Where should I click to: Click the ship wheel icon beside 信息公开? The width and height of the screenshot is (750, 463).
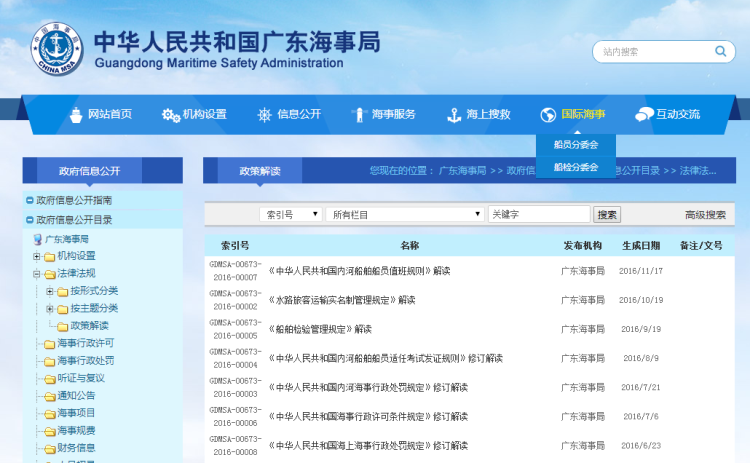tap(264, 114)
